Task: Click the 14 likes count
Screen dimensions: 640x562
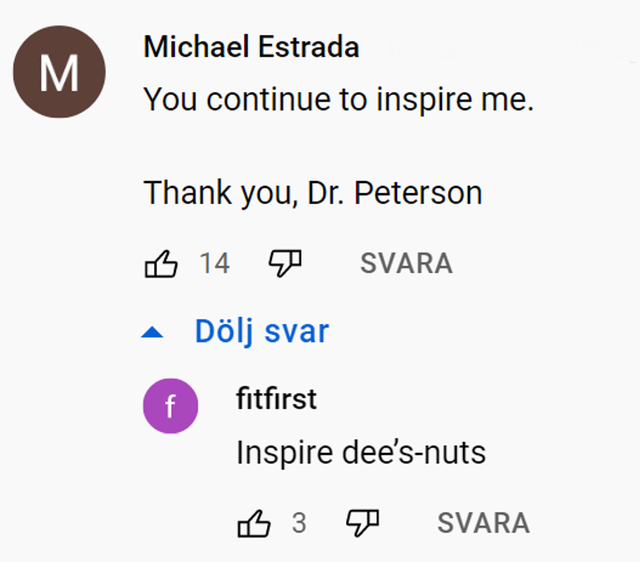Action: (x=215, y=264)
